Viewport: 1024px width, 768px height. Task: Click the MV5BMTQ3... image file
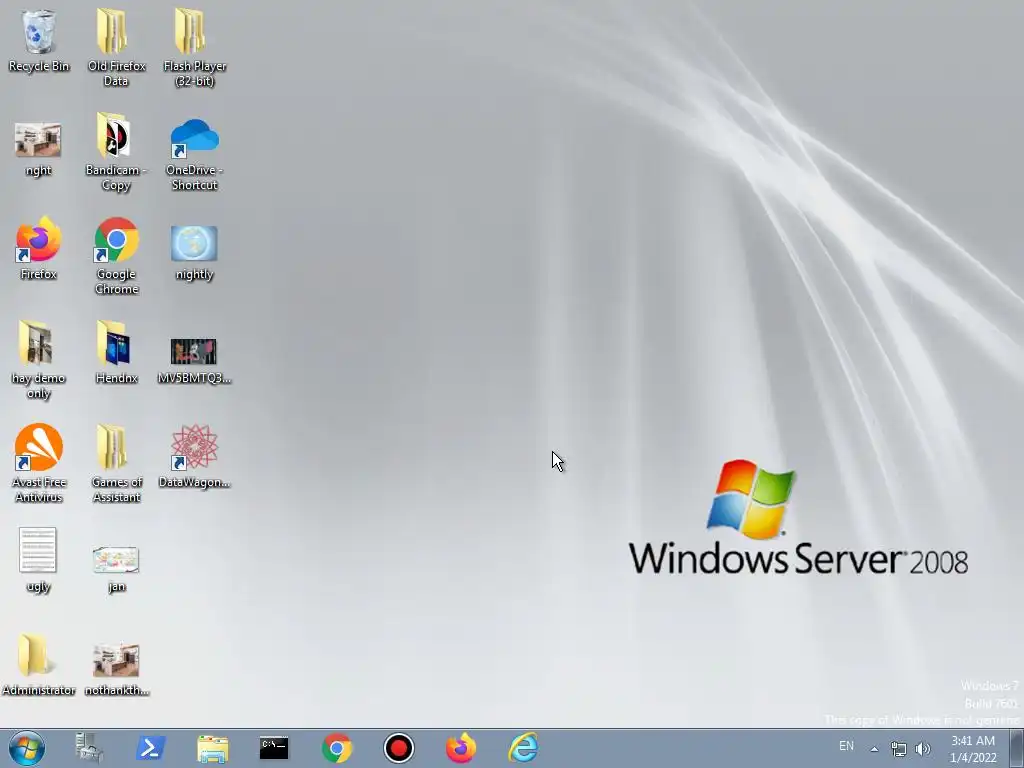click(195, 360)
